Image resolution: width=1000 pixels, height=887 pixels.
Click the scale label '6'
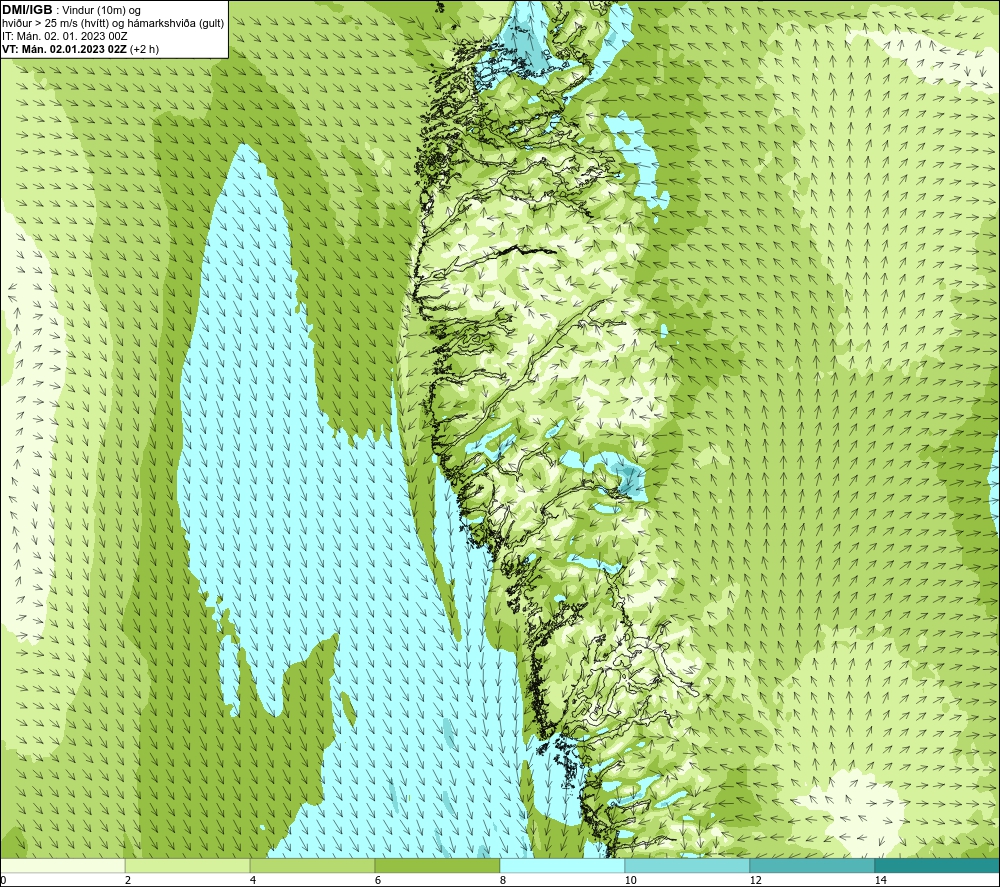(378, 880)
